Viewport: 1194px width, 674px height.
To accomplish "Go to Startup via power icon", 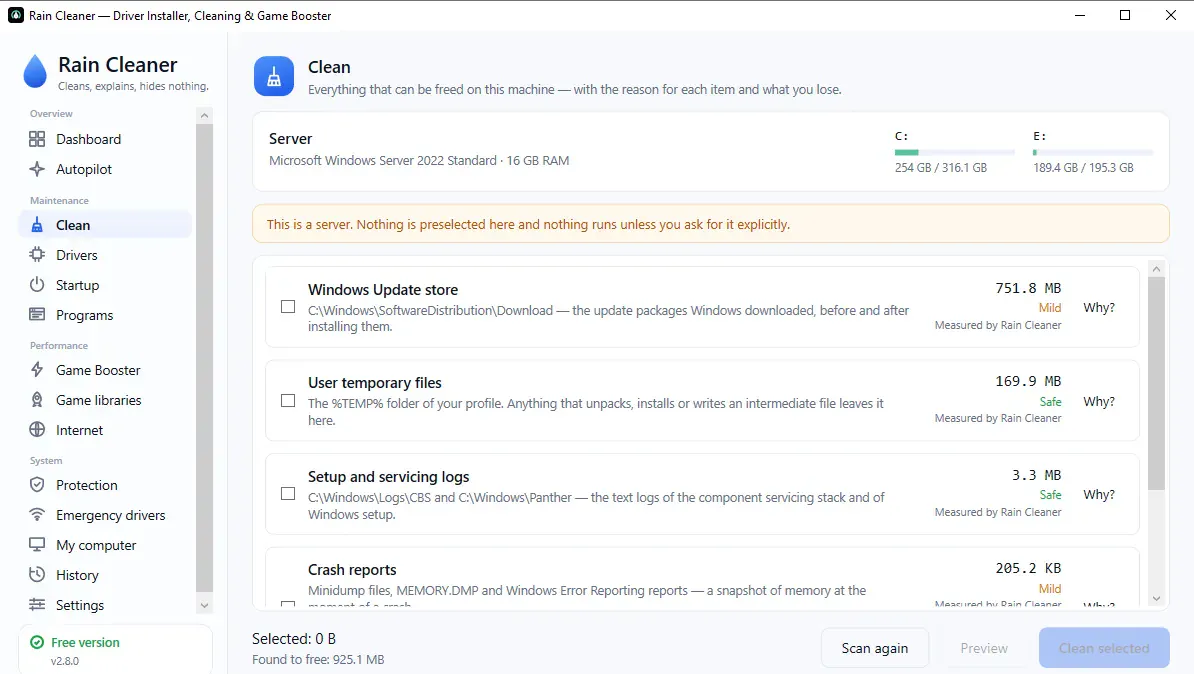I will coord(37,285).
